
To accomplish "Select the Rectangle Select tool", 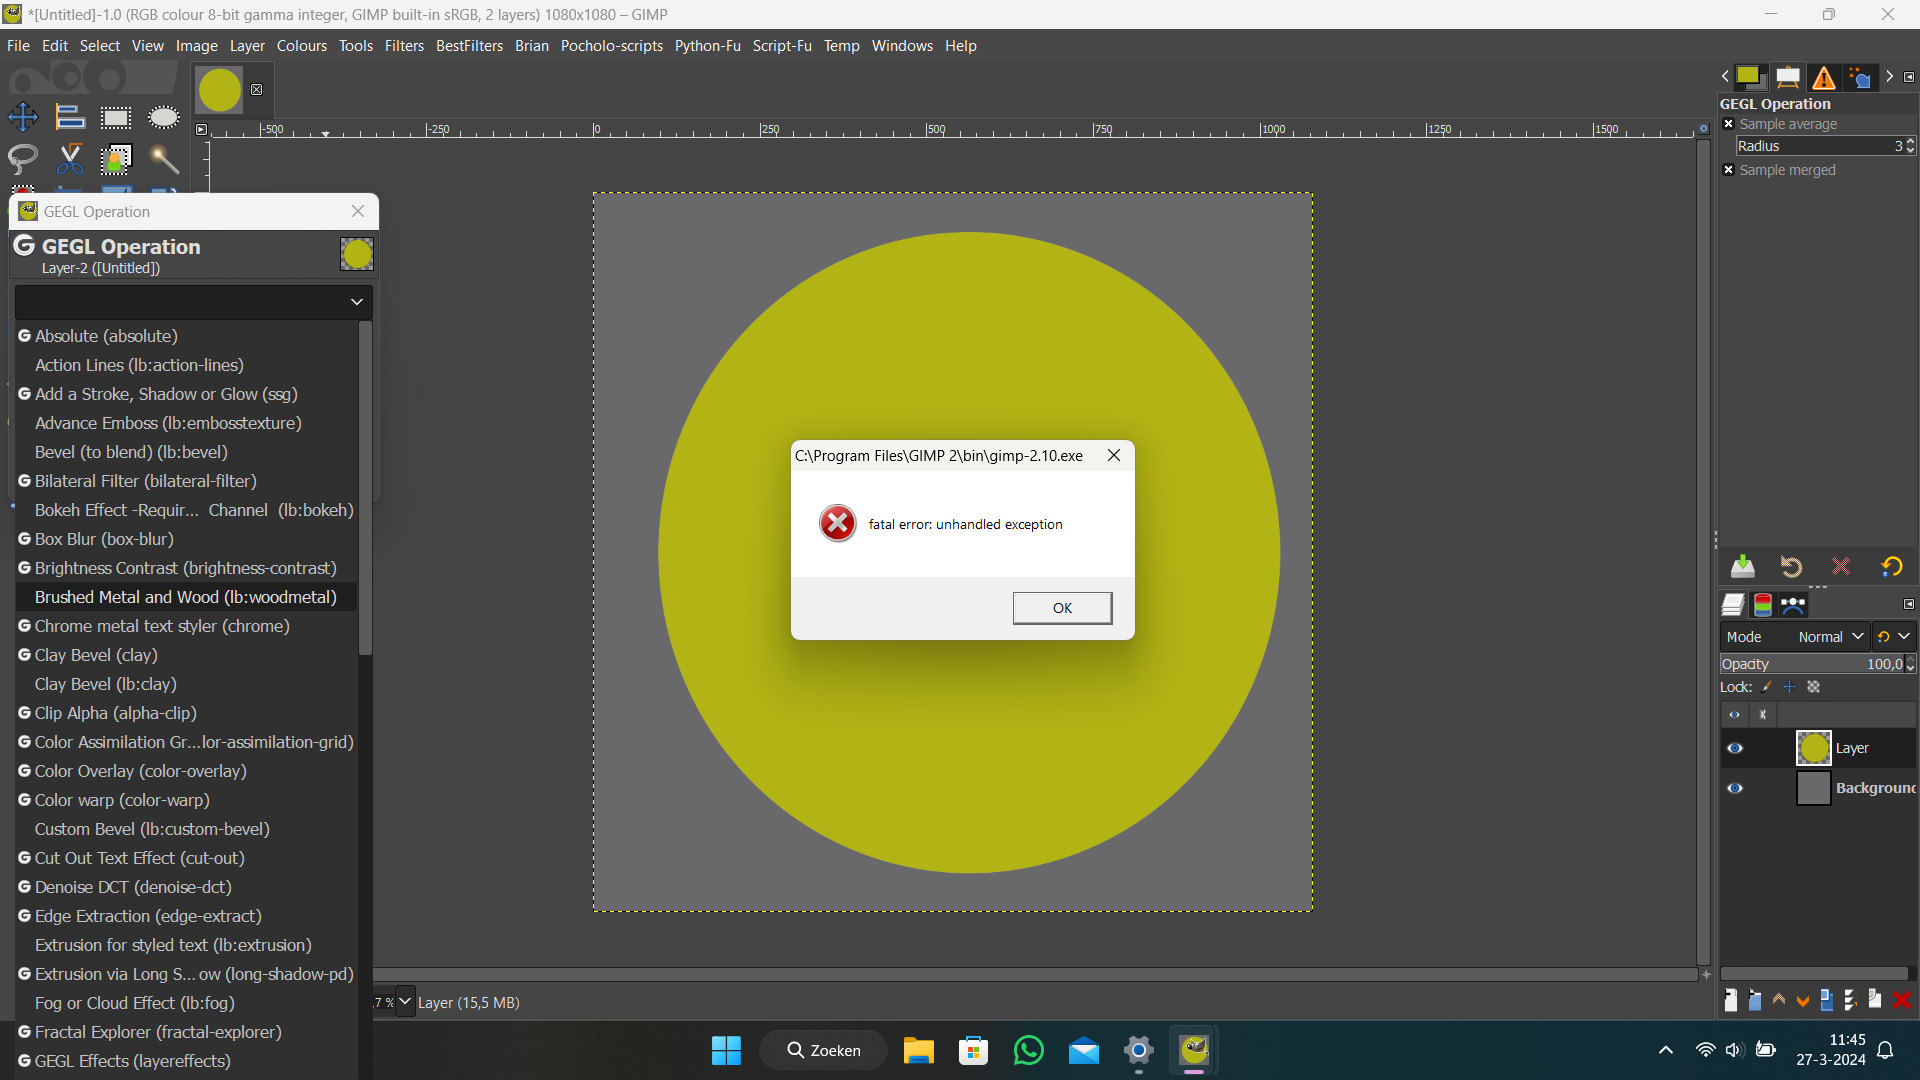I will coord(116,117).
